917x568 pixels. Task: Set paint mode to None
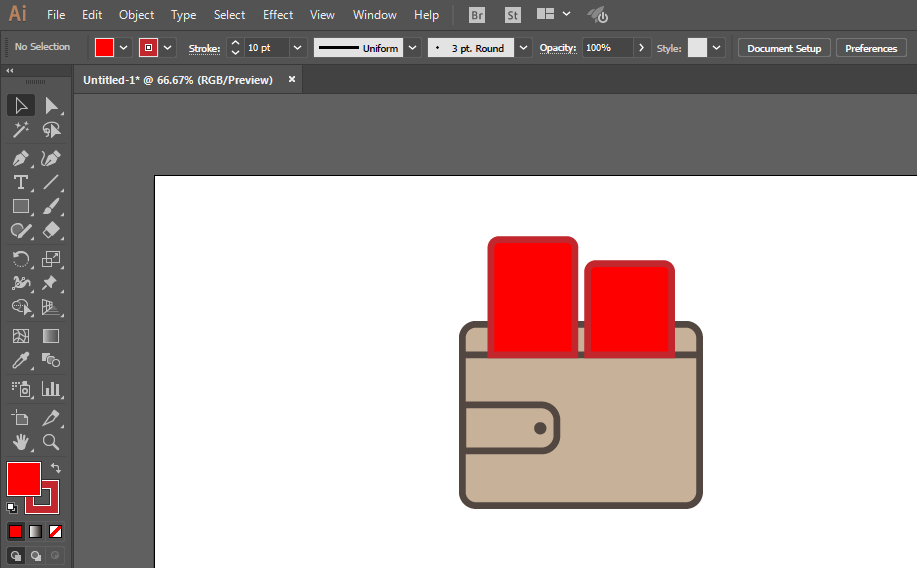56,531
